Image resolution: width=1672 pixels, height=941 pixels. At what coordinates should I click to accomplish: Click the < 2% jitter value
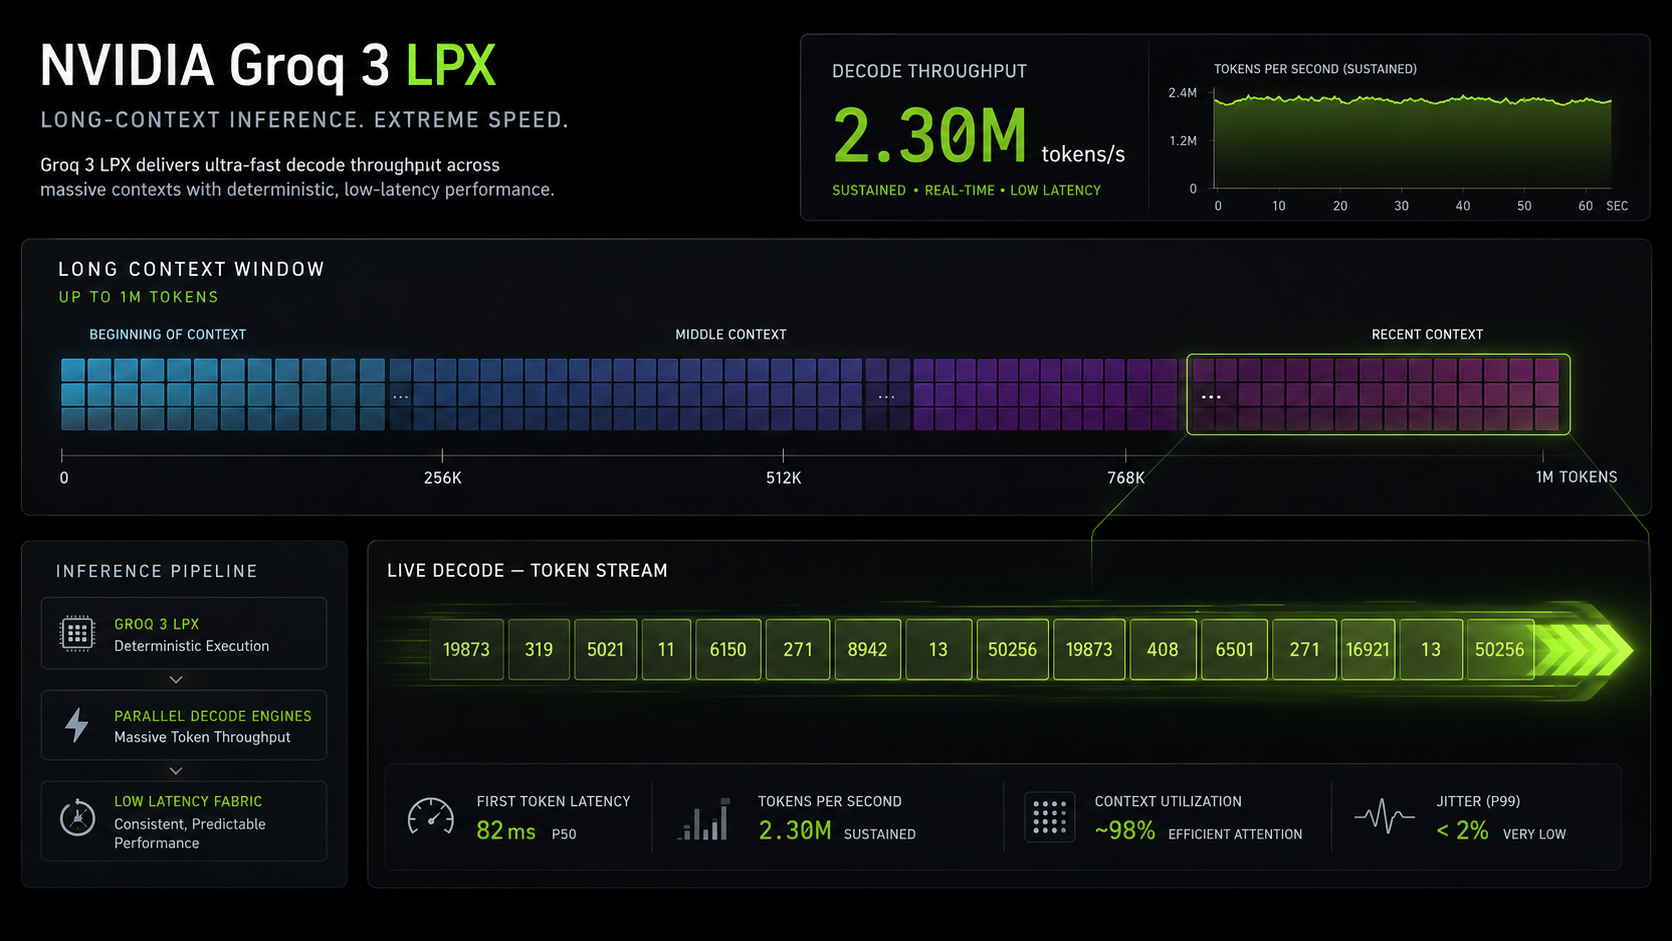pos(1462,831)
